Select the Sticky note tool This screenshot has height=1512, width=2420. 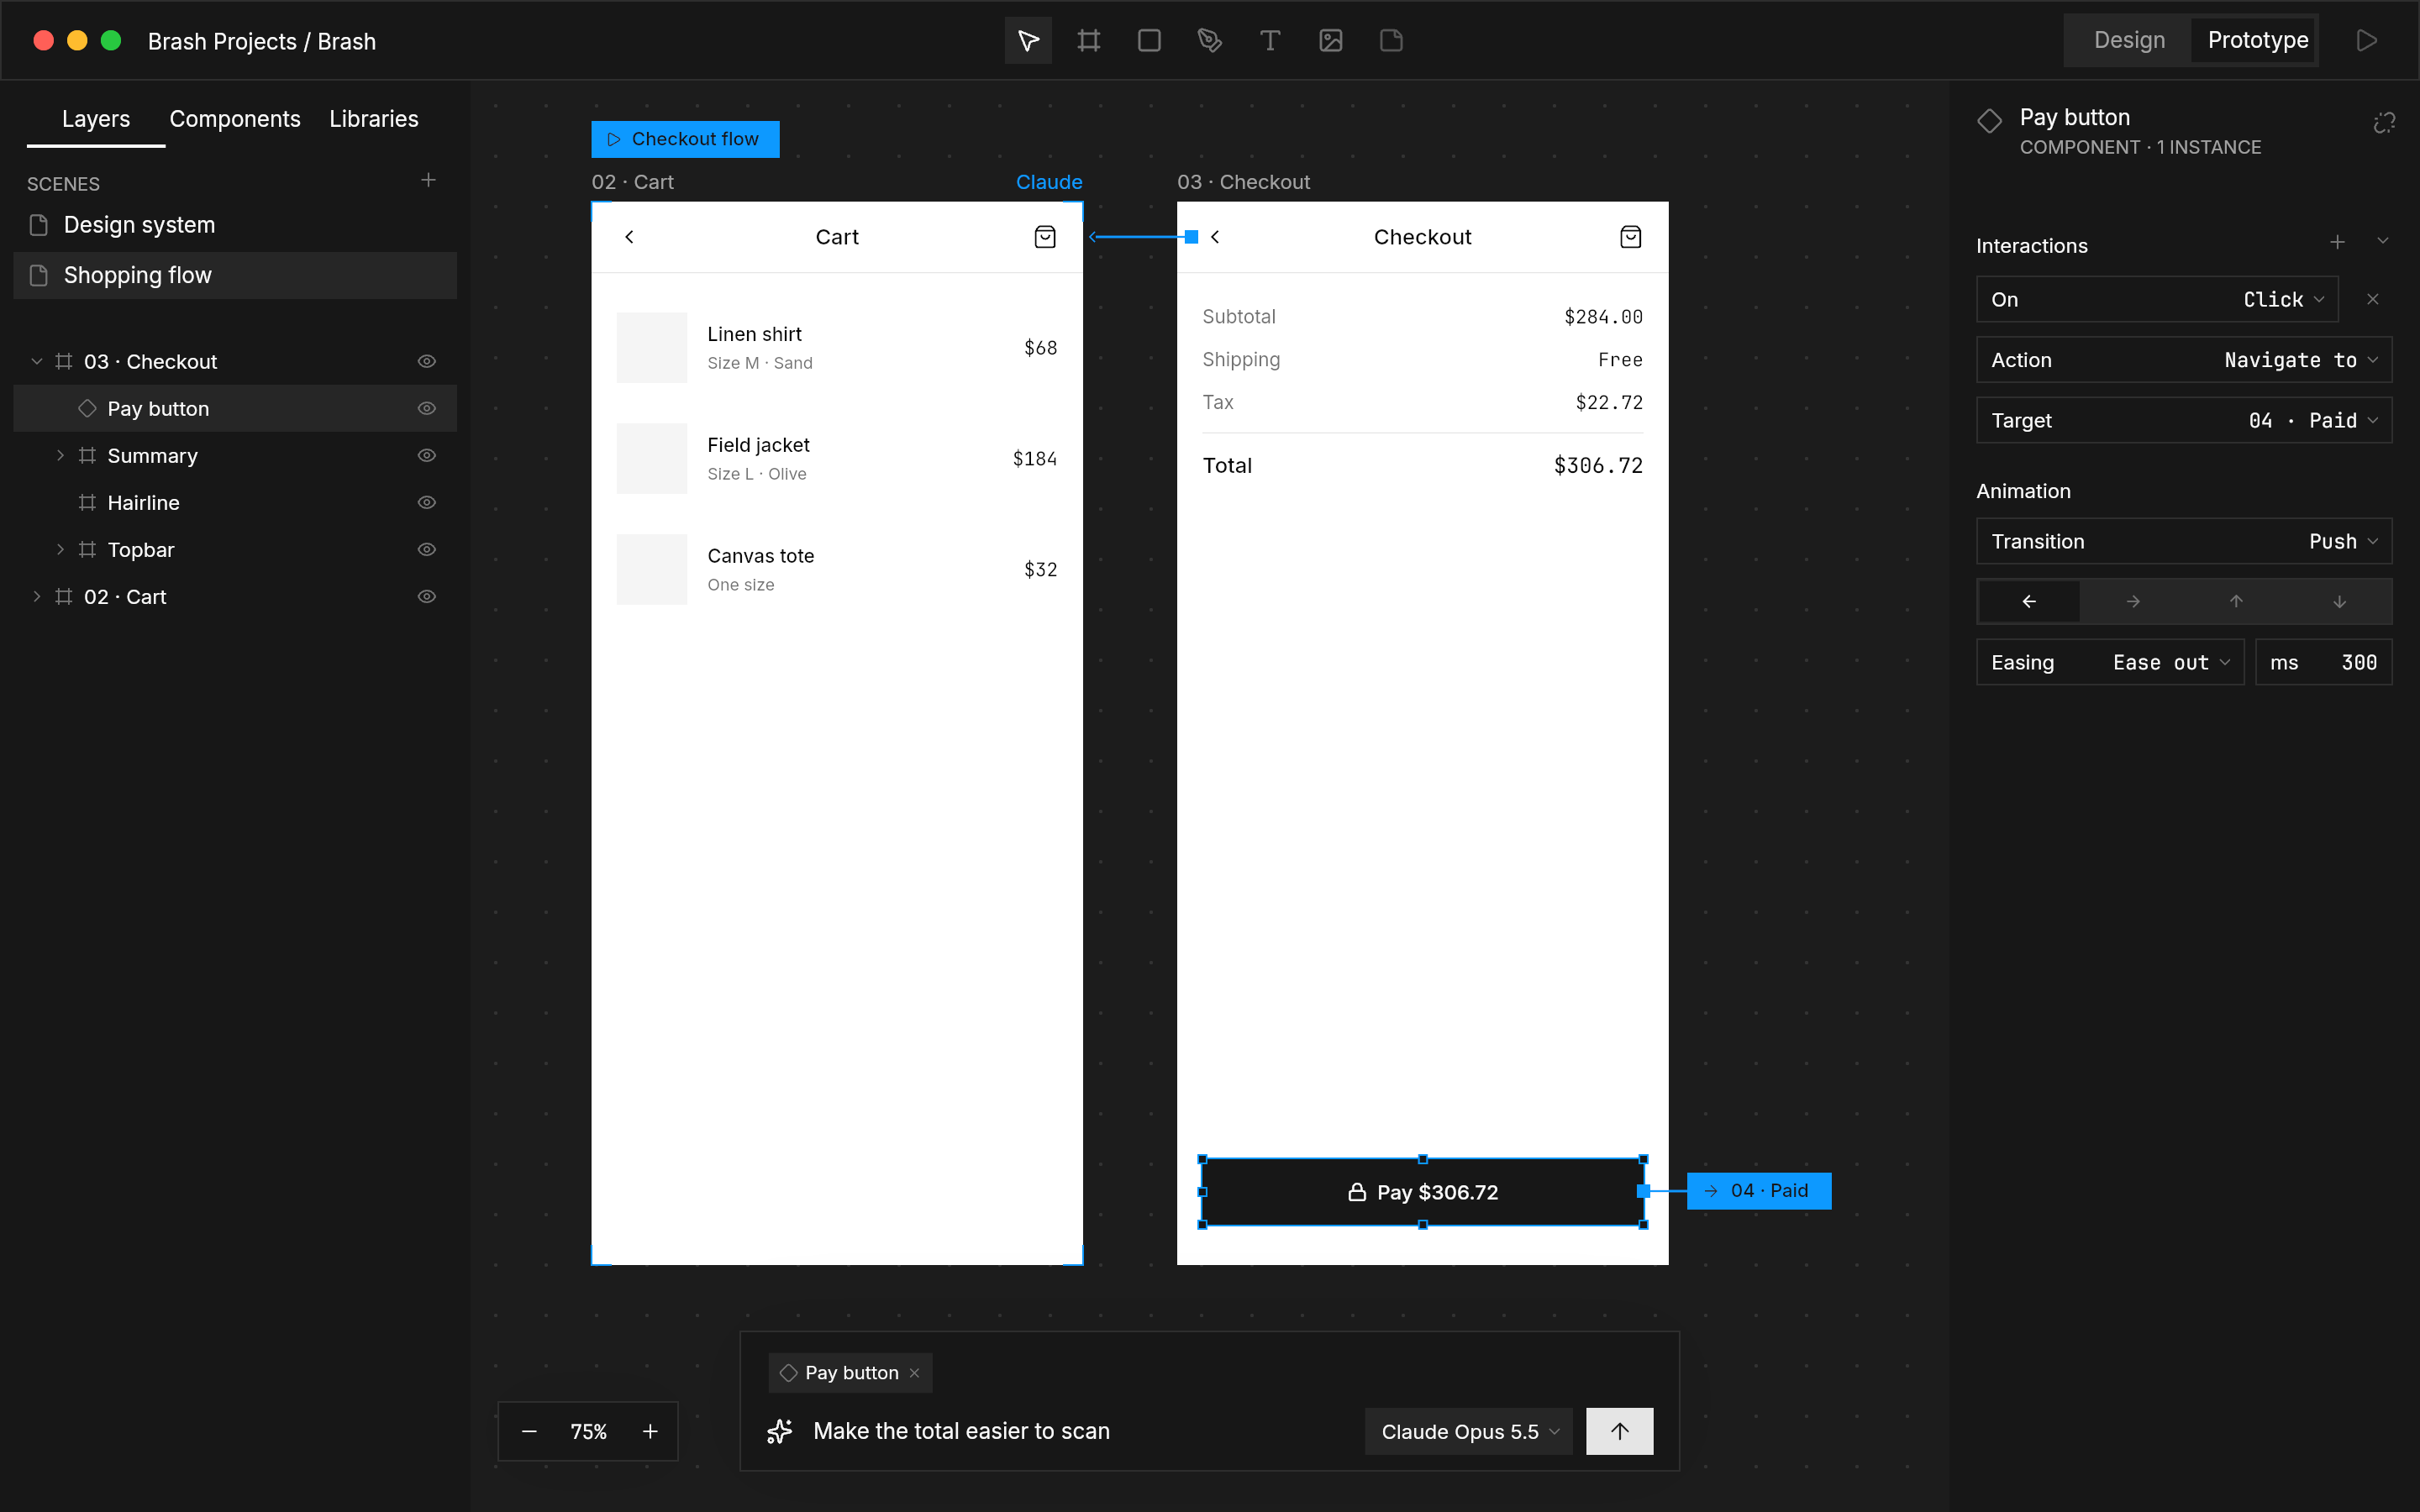click(1391, 40)
